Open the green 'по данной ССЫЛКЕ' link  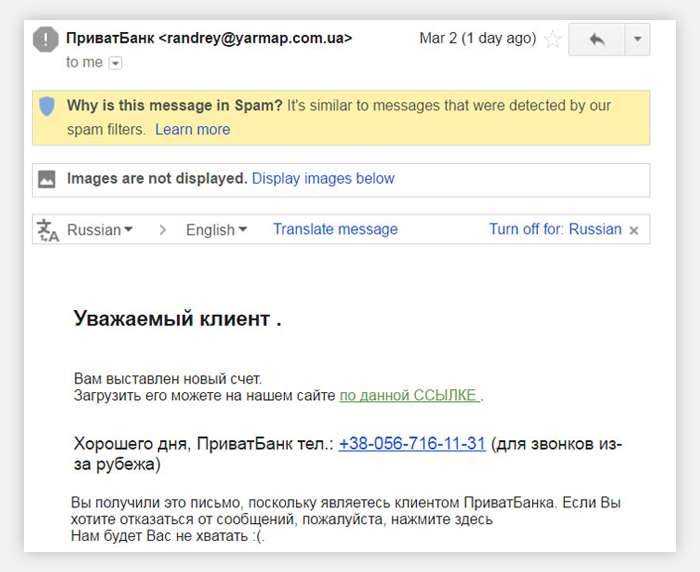point(410,396)
